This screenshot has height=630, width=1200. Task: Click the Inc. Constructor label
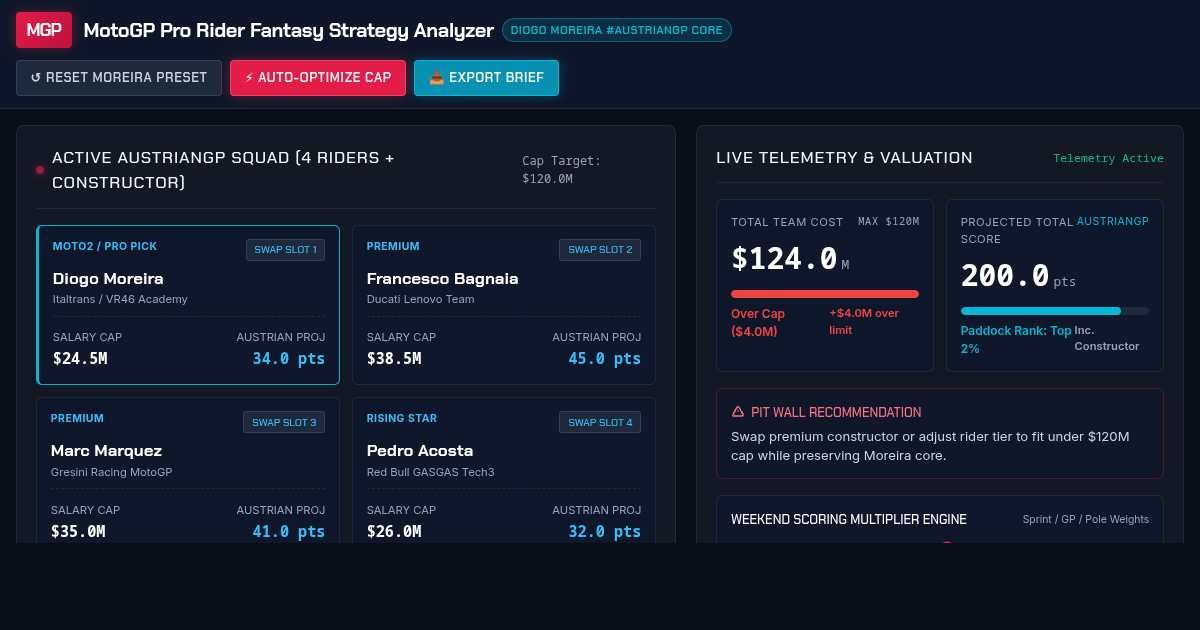coord(1107,338)
